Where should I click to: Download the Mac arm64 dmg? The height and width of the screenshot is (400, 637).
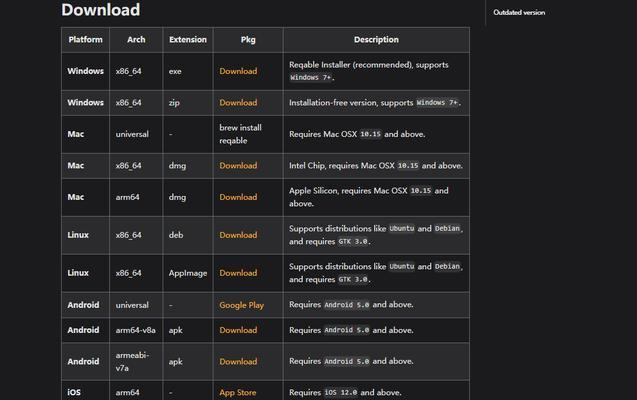point(238,197)
